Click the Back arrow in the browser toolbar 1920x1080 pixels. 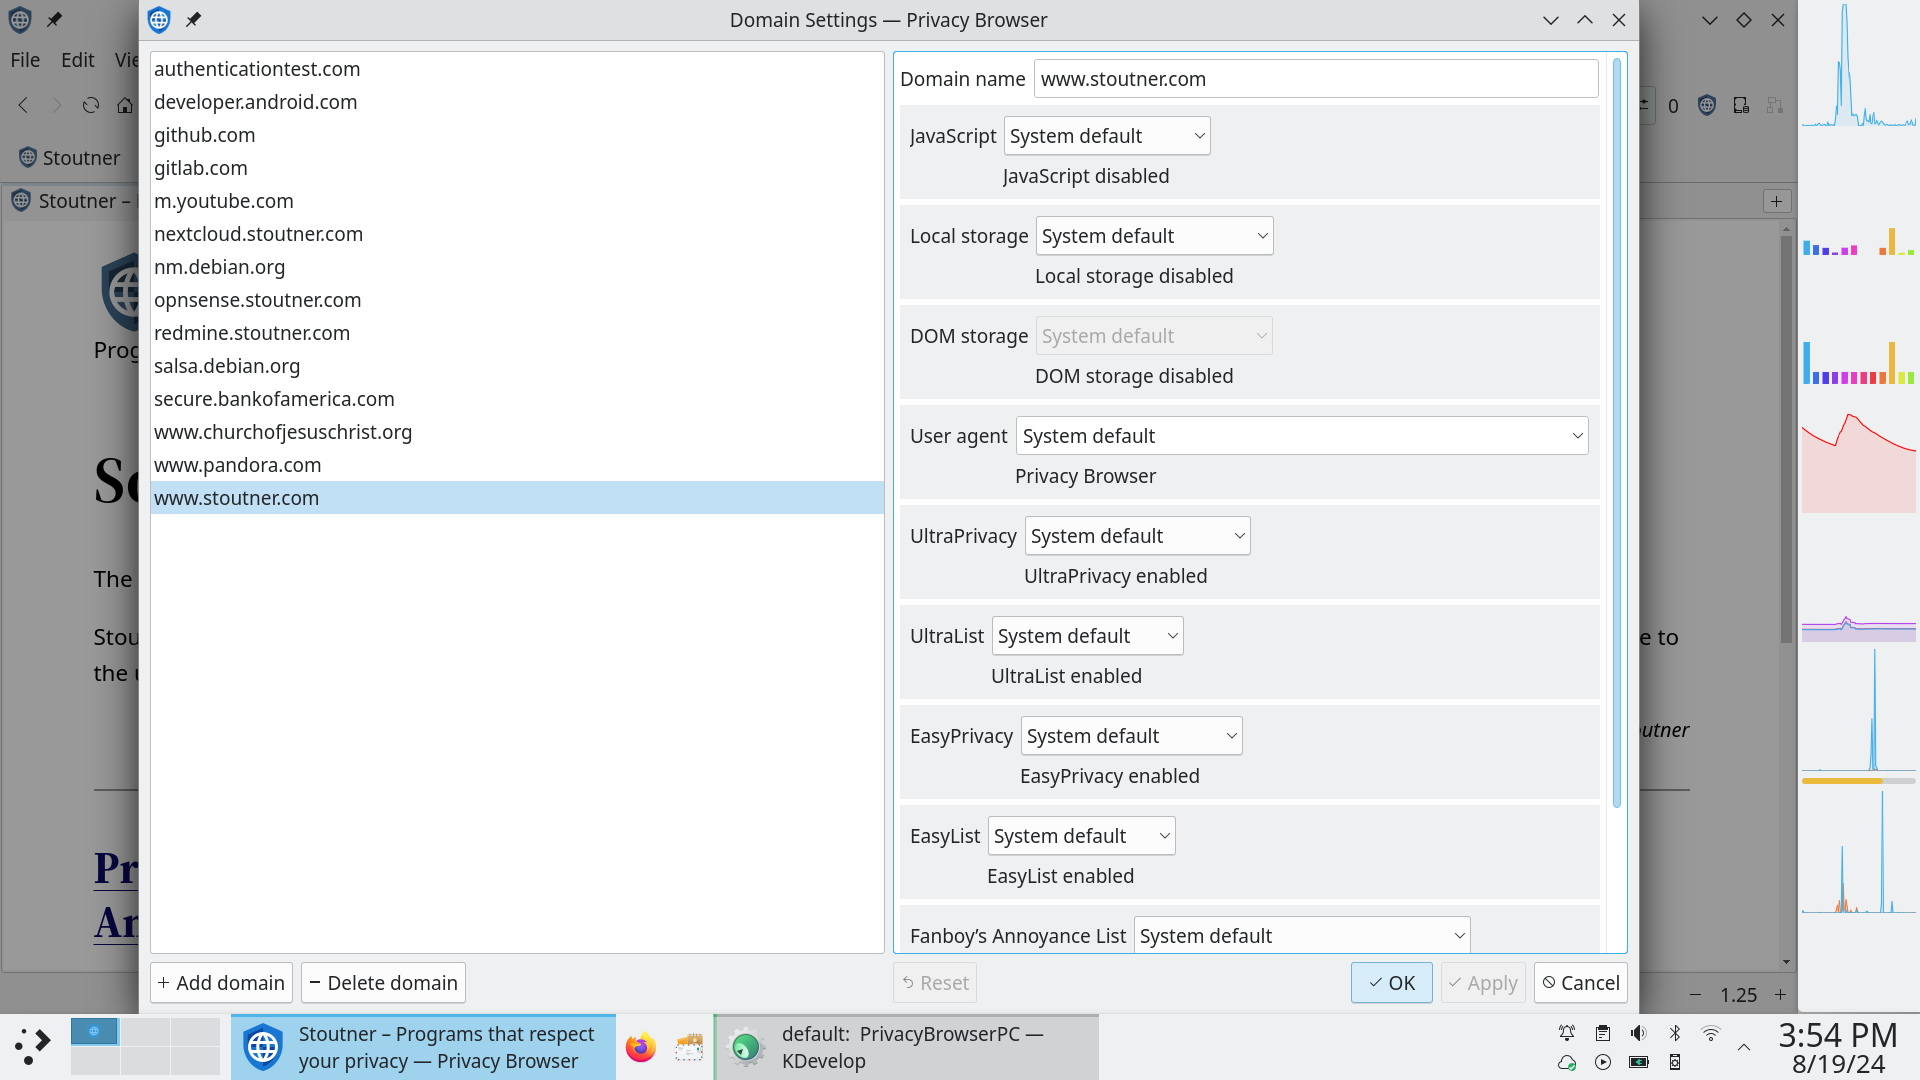tap(24, 105)
